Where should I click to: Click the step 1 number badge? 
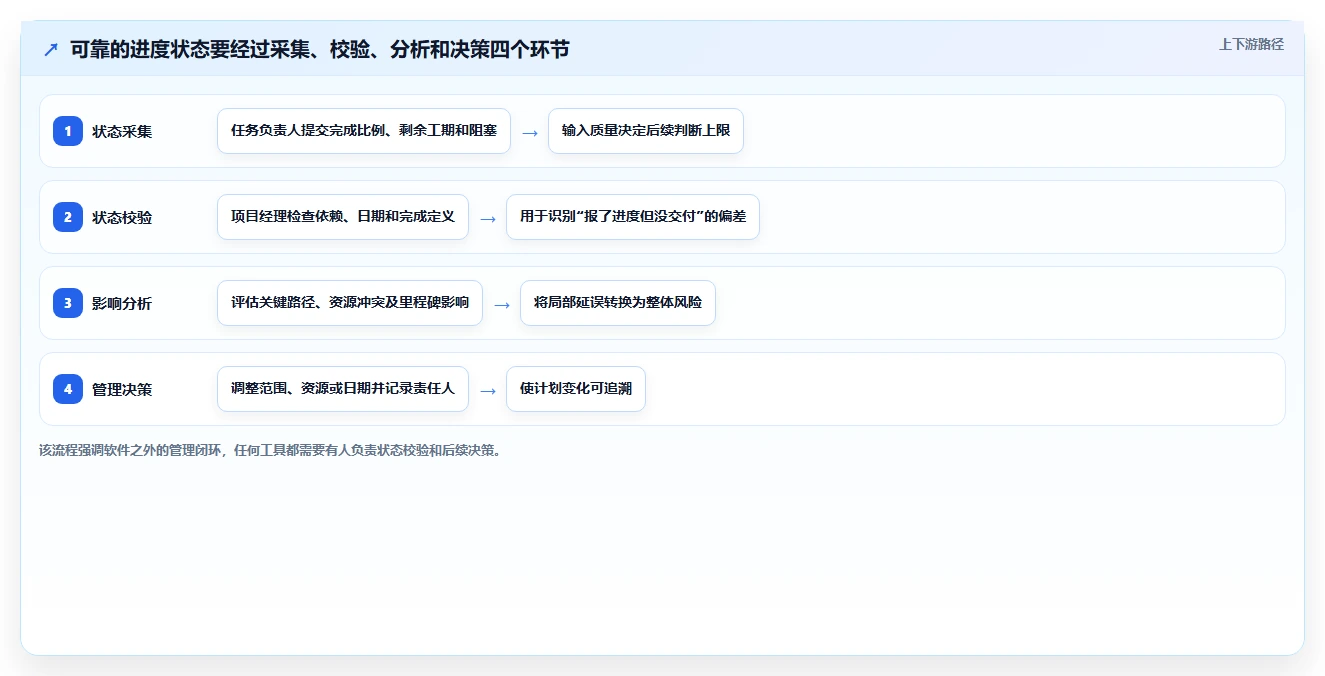pyautogui.click(x=68, y=131)
